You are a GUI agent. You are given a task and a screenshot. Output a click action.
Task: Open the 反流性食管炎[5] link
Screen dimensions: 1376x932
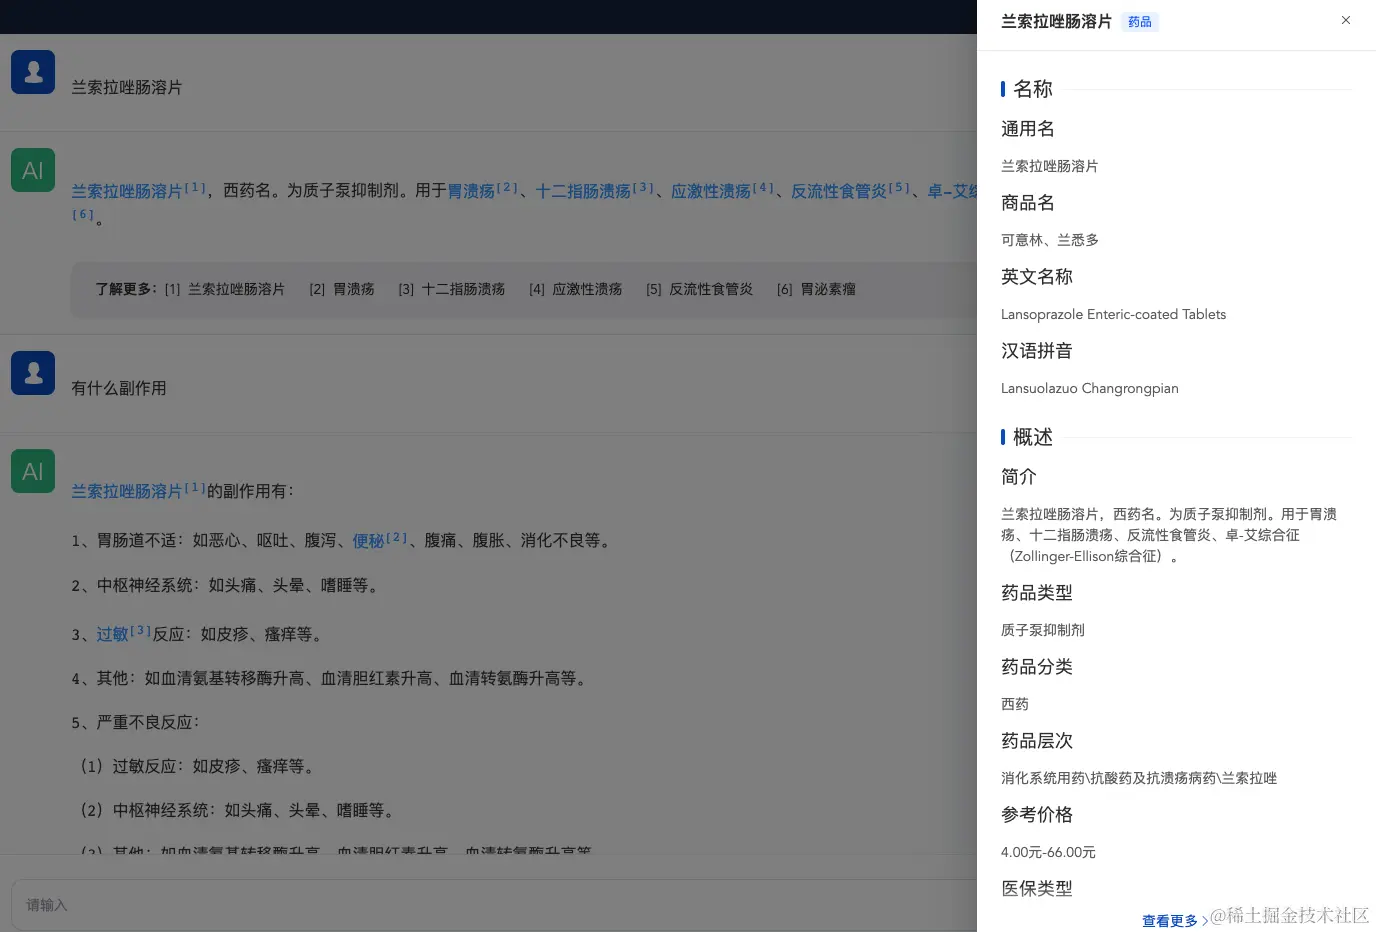(850, 190)
